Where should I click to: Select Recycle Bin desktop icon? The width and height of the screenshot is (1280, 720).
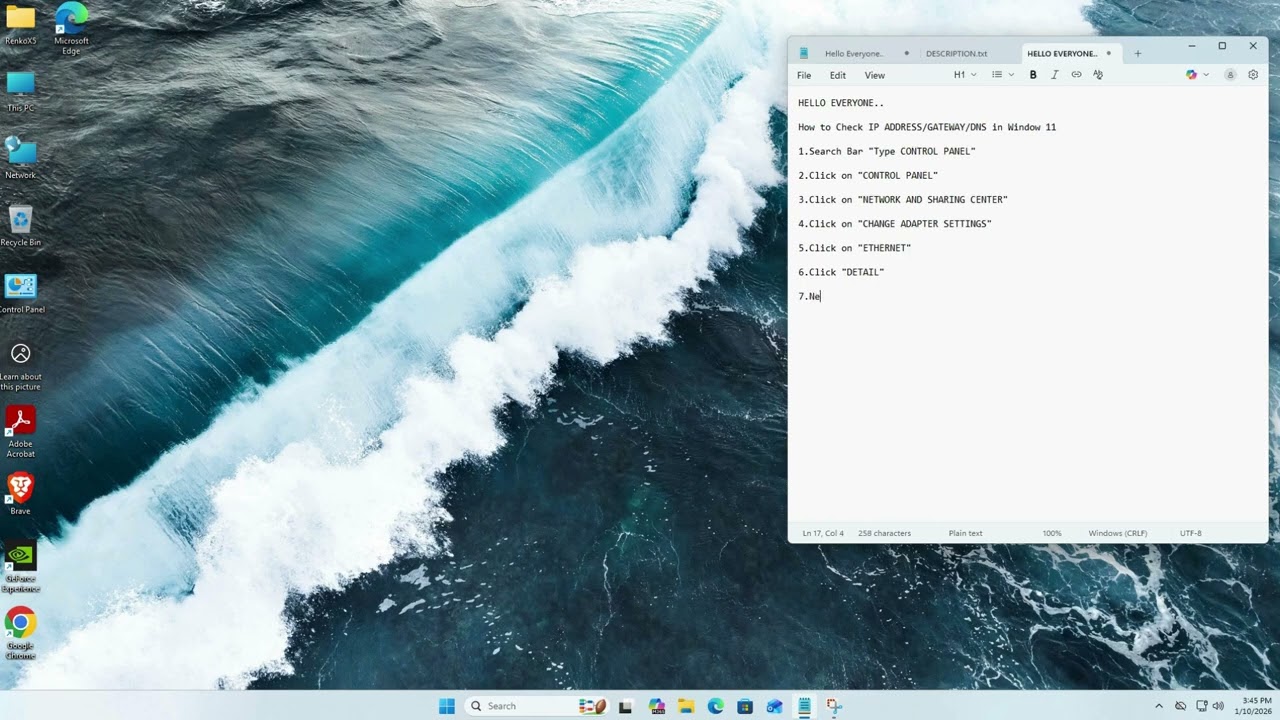point(20,226)
